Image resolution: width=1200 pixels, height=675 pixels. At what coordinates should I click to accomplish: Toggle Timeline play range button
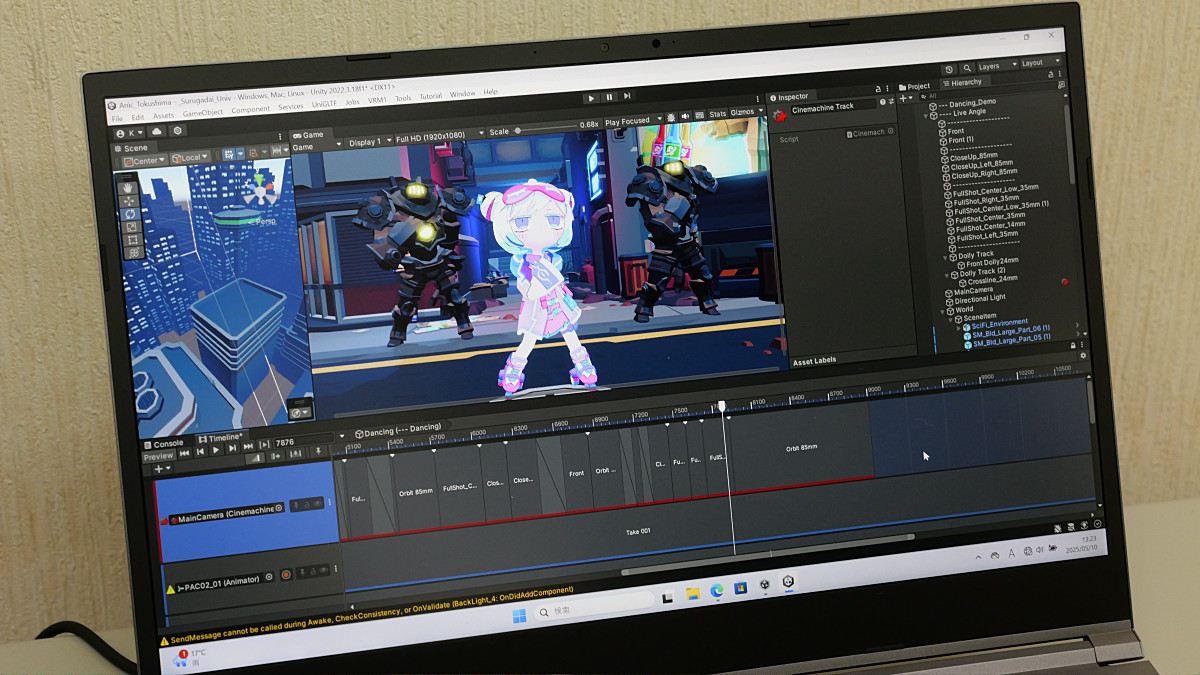click(x=264, y=445)
